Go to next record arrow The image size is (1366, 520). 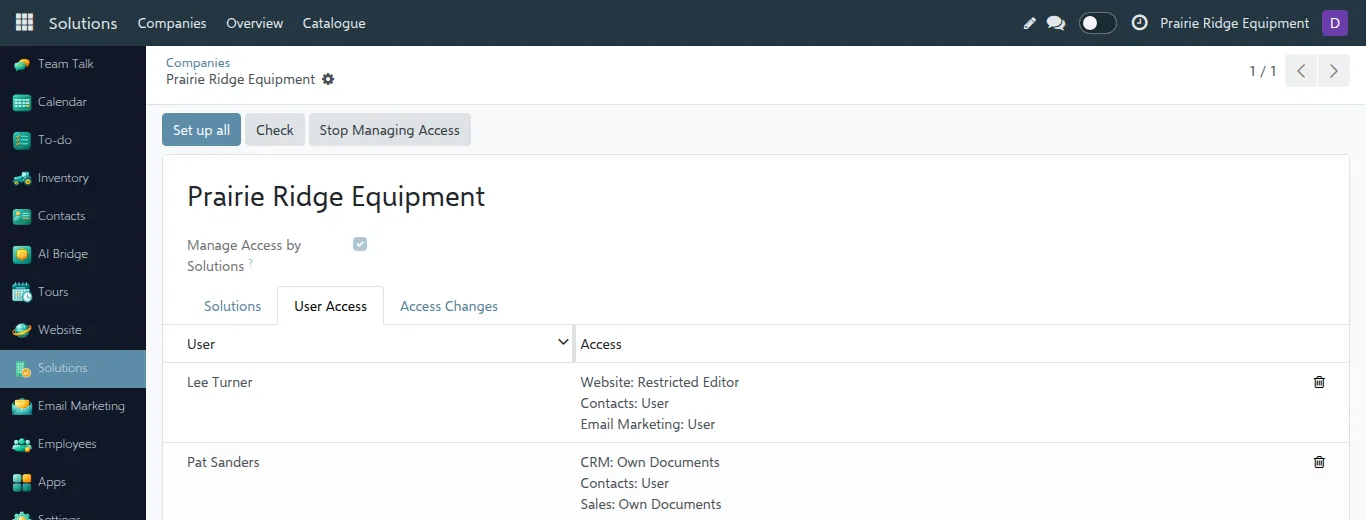pyautogui.click(x=1333, y=71)
